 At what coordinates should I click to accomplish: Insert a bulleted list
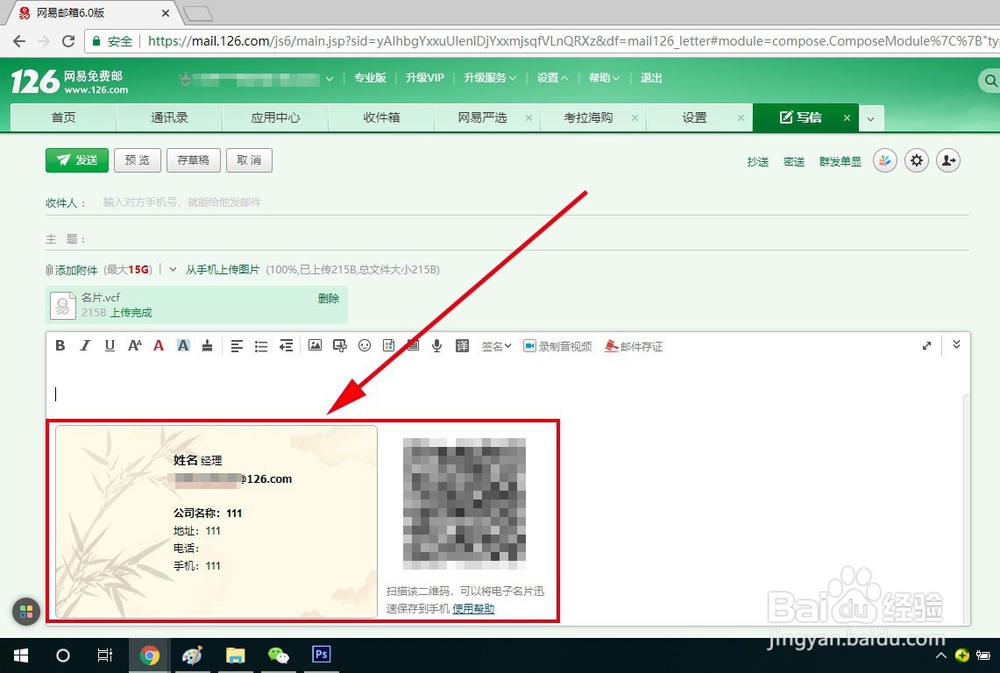coord(261,346)
